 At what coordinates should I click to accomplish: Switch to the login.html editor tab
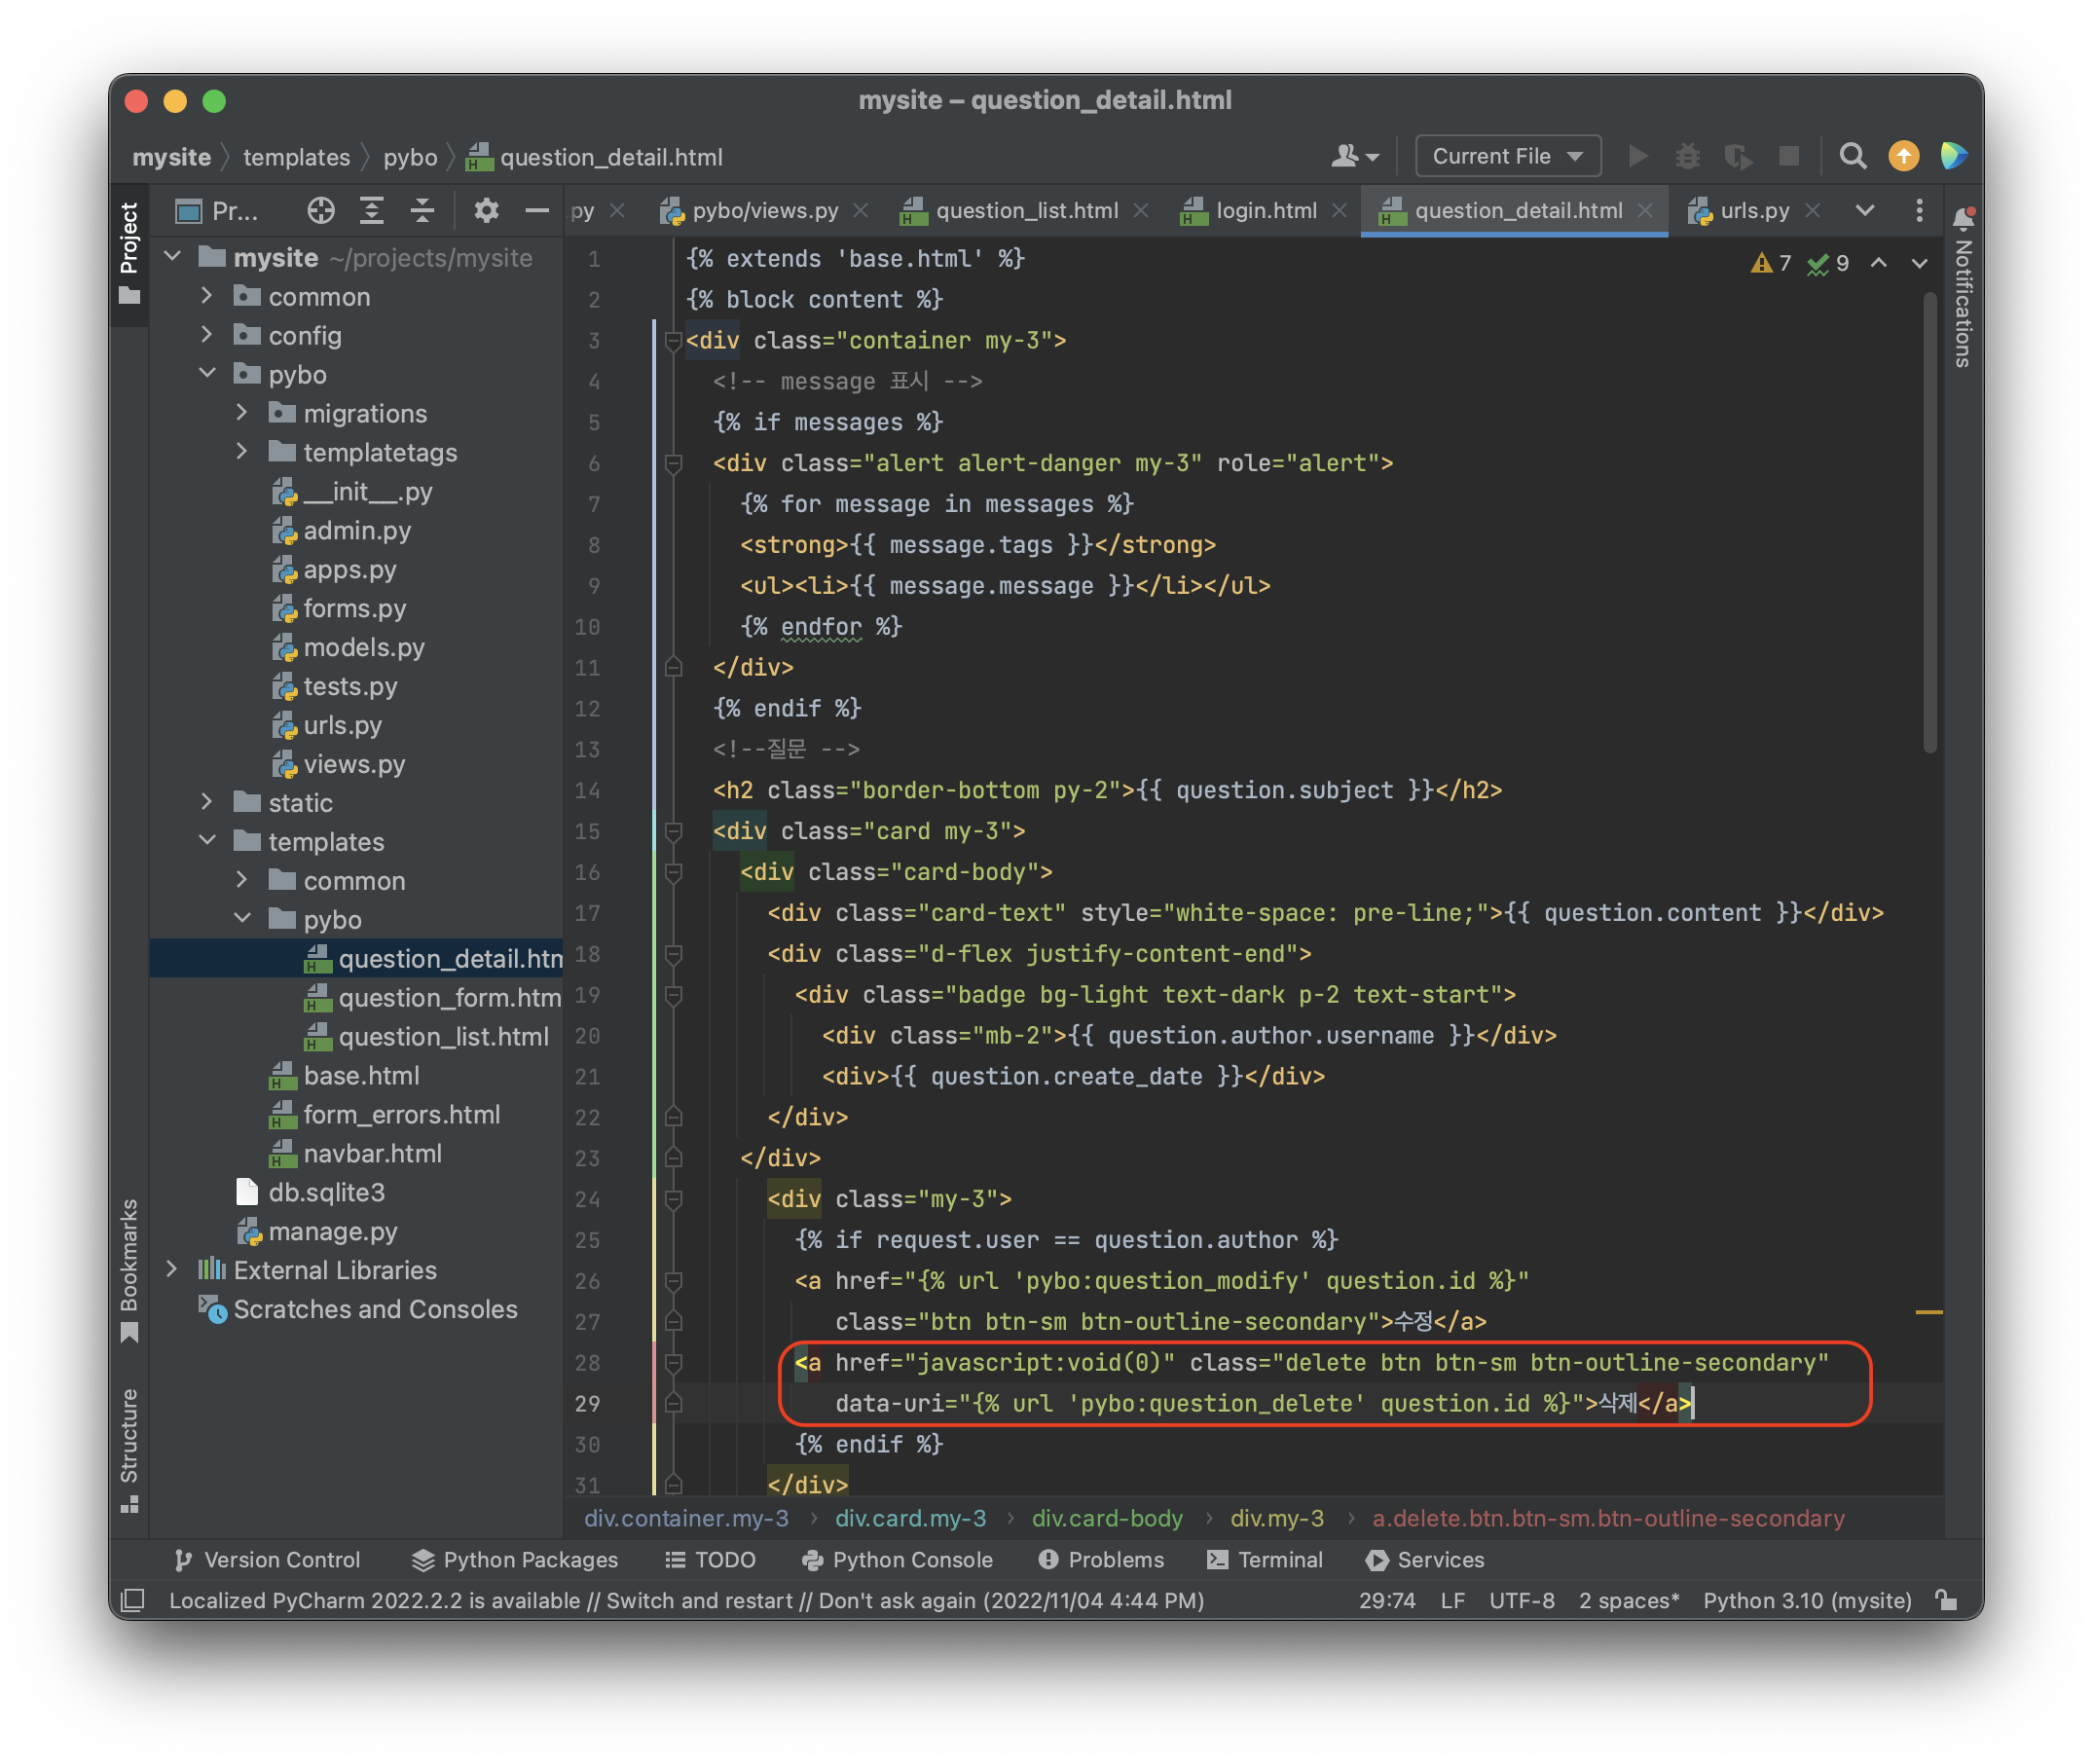click(x=1265, y=211)
